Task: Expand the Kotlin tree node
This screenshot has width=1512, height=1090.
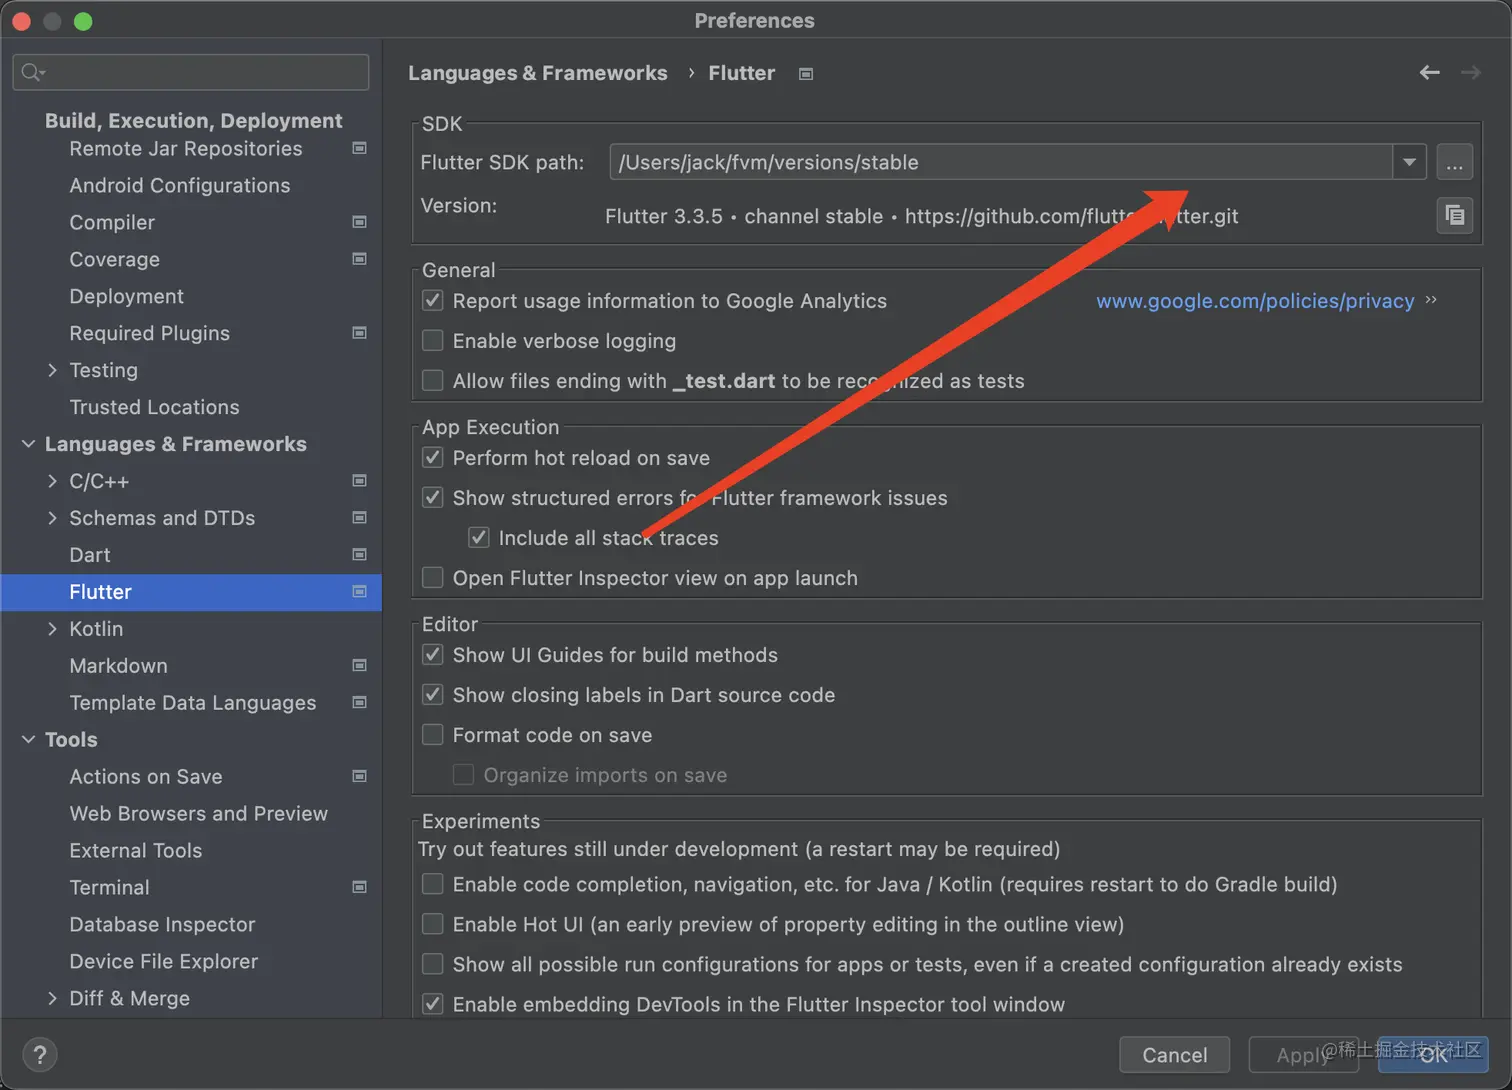Action: point(52,629)
